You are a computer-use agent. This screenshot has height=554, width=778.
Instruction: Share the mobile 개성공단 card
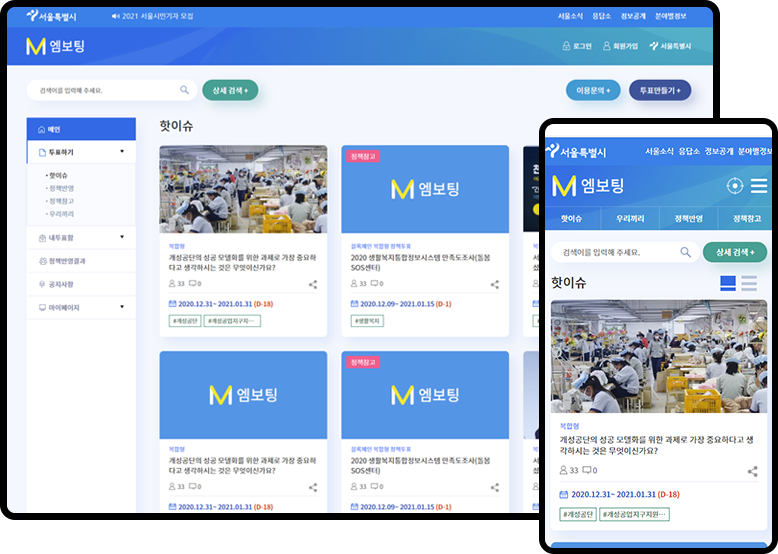(753, 471)
